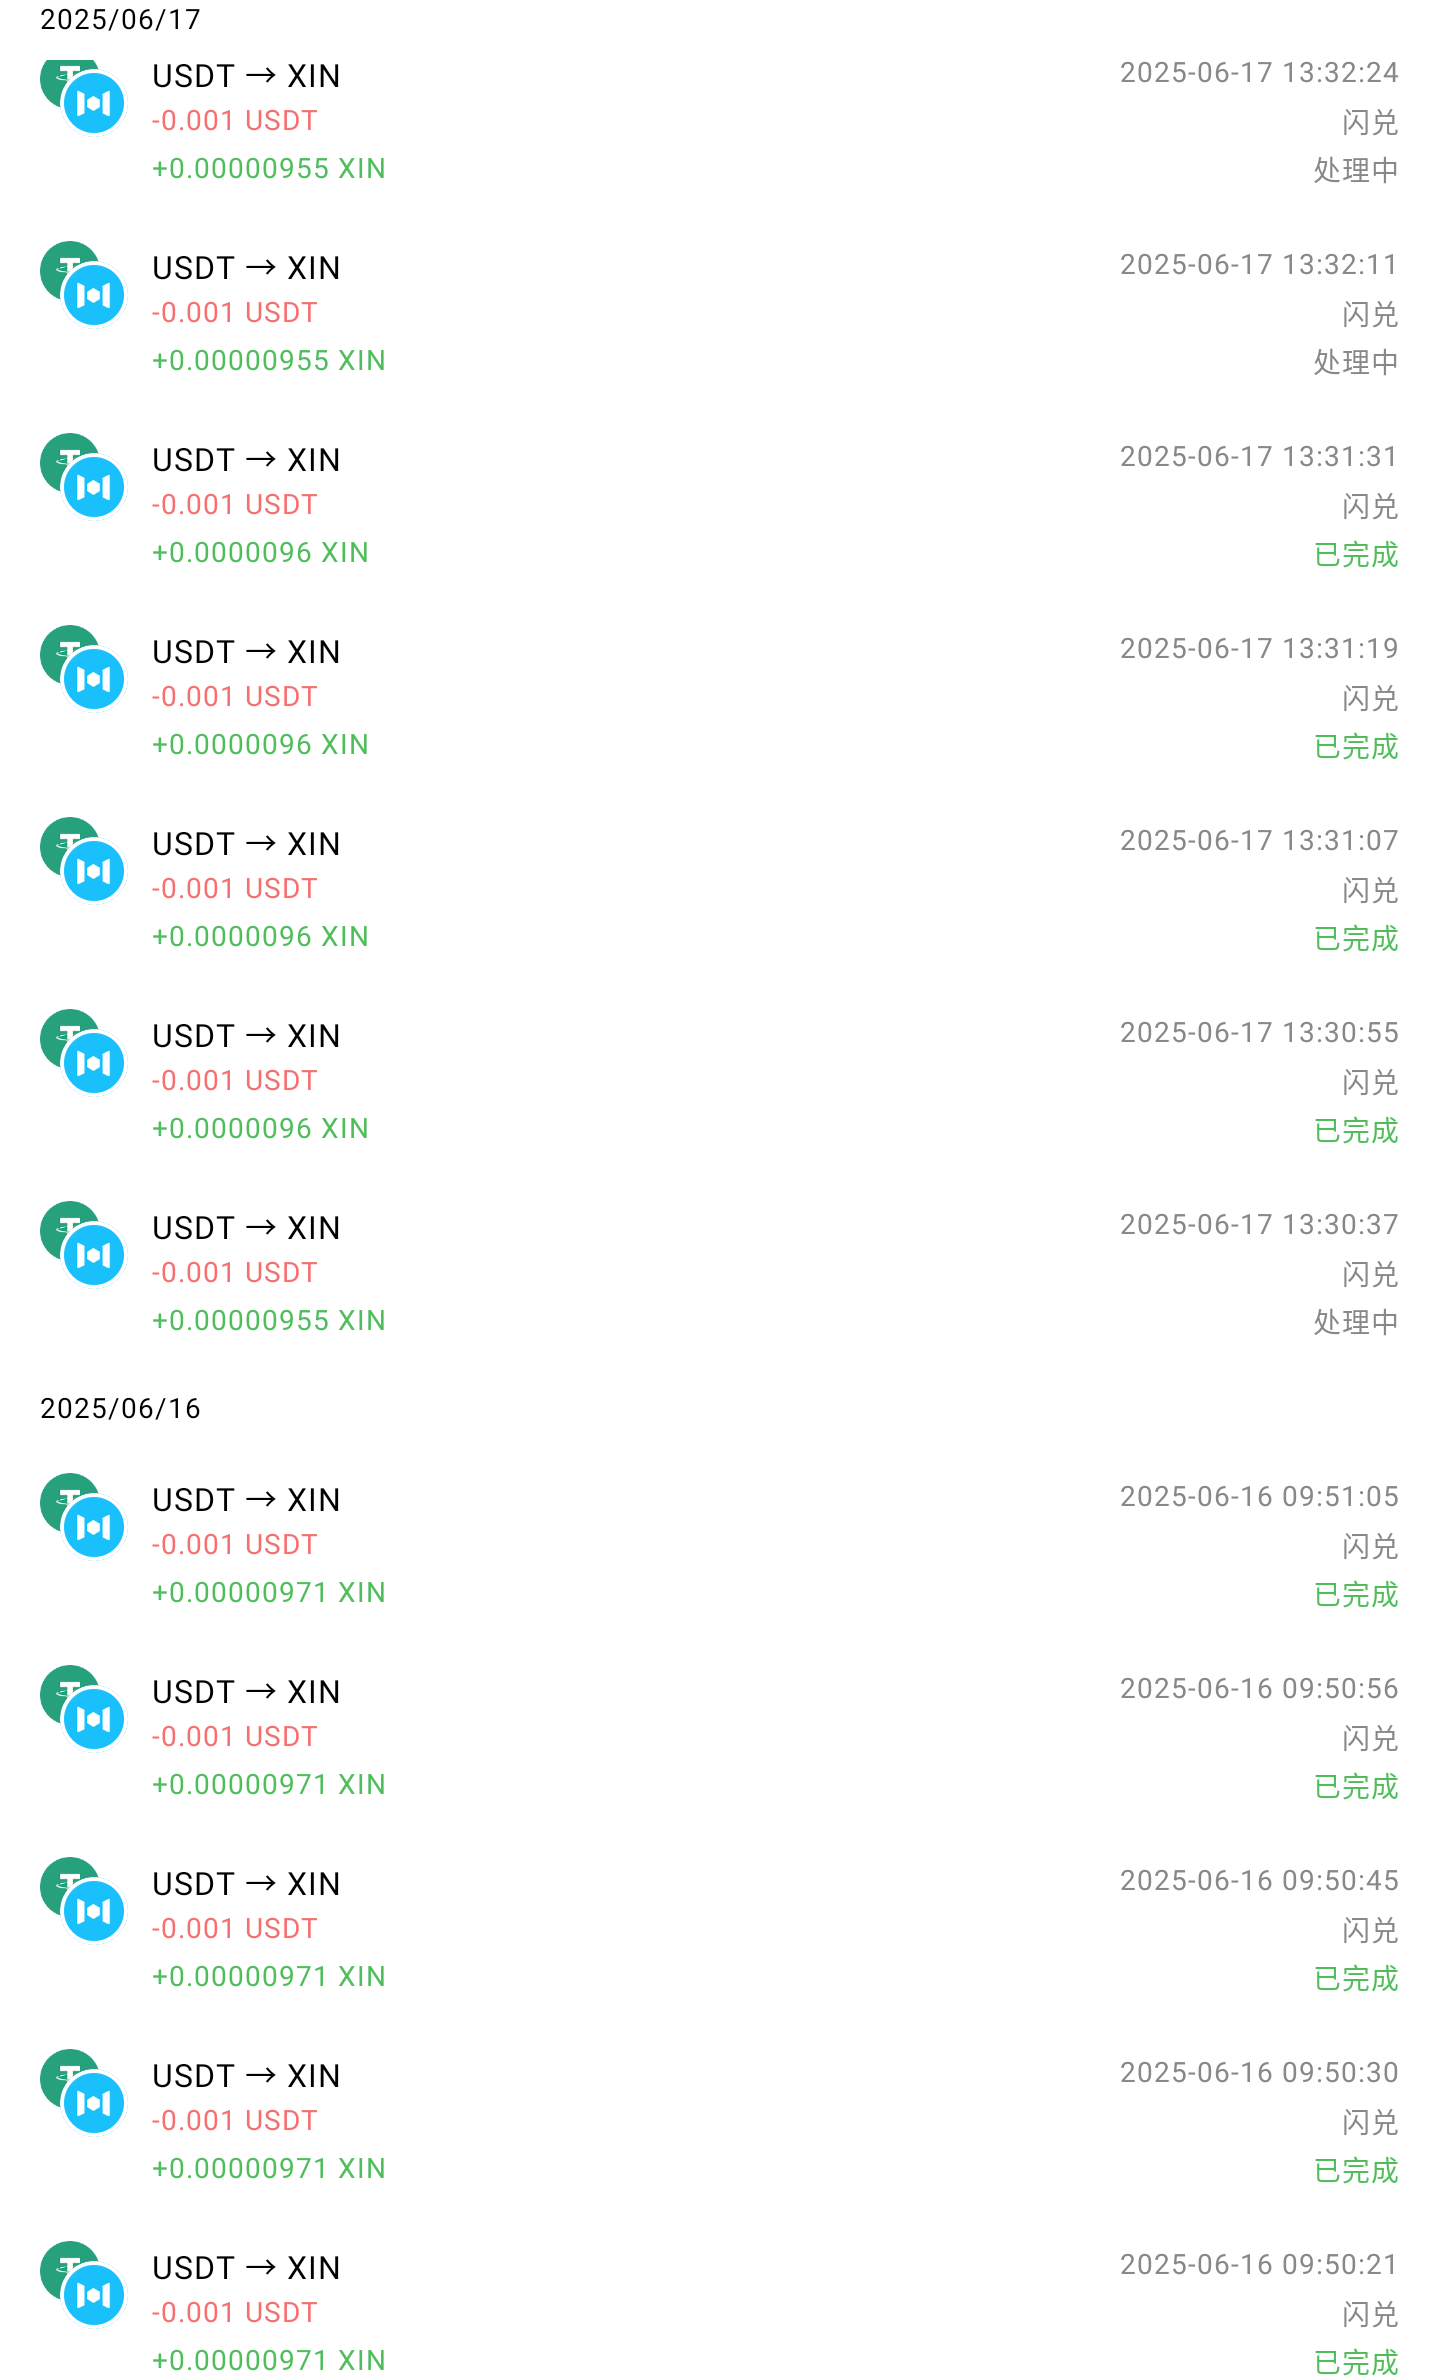
Task: Select the token icon for the 09:50:21 swap
Action: (83, 2284)
